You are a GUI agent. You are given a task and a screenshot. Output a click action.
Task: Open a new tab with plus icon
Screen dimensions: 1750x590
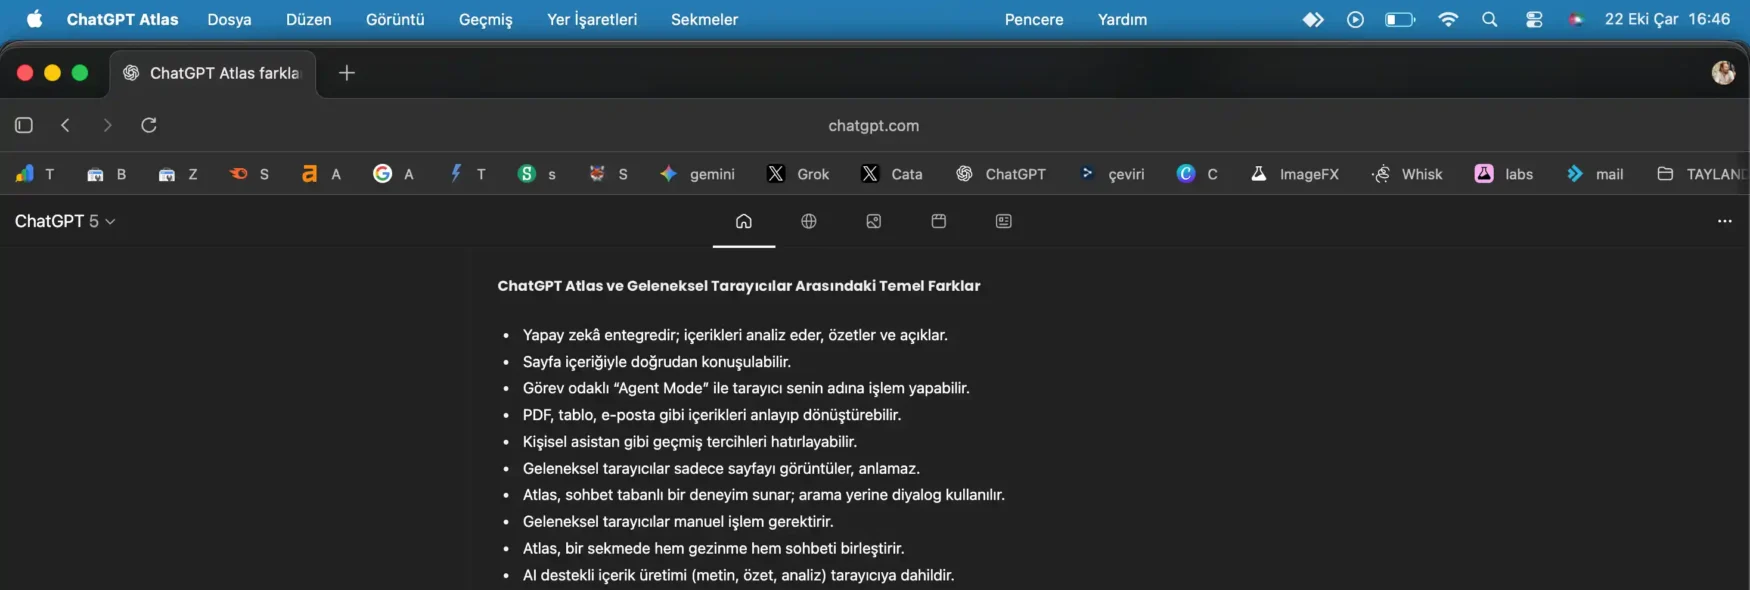click(347, 73)
